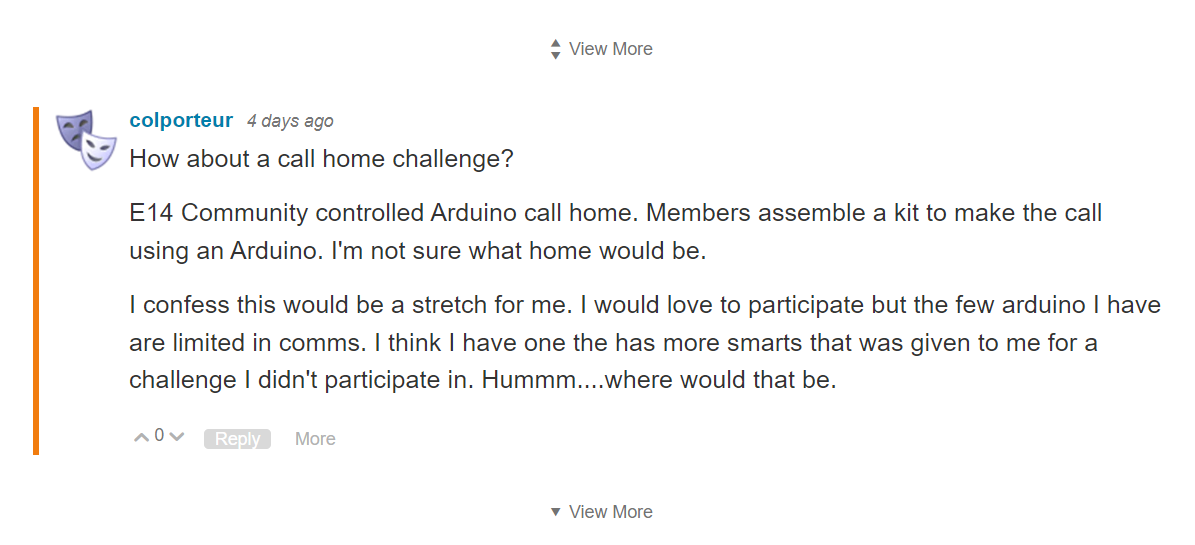1195x545 pixels.
Task: Click the paragraph starting 'I confess this would'
Action: click(x=645, y=342)
